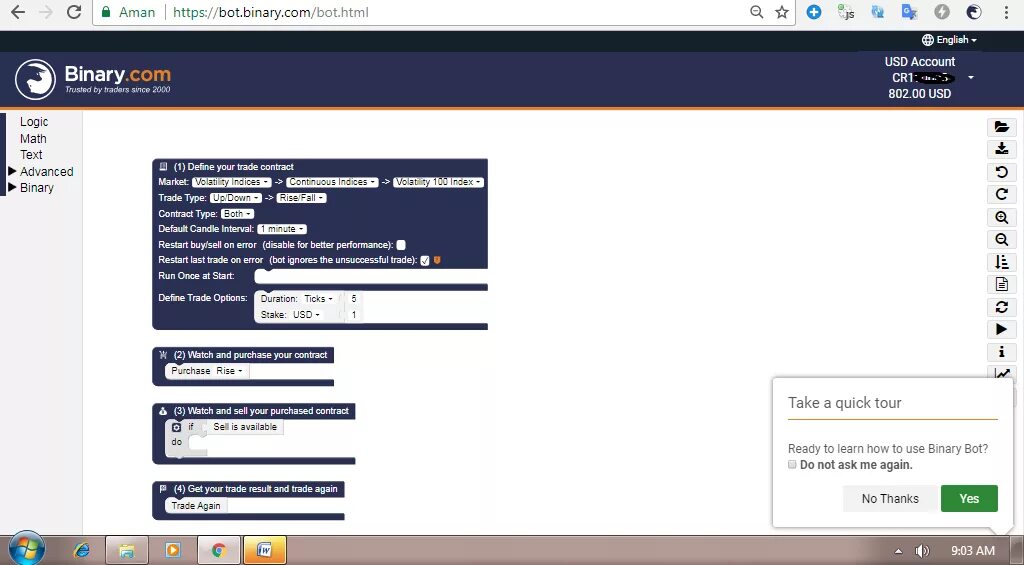Open the Logic toolbox category
The height and width of the screenshot is (565, 1024).
click(x=34, y=122)
